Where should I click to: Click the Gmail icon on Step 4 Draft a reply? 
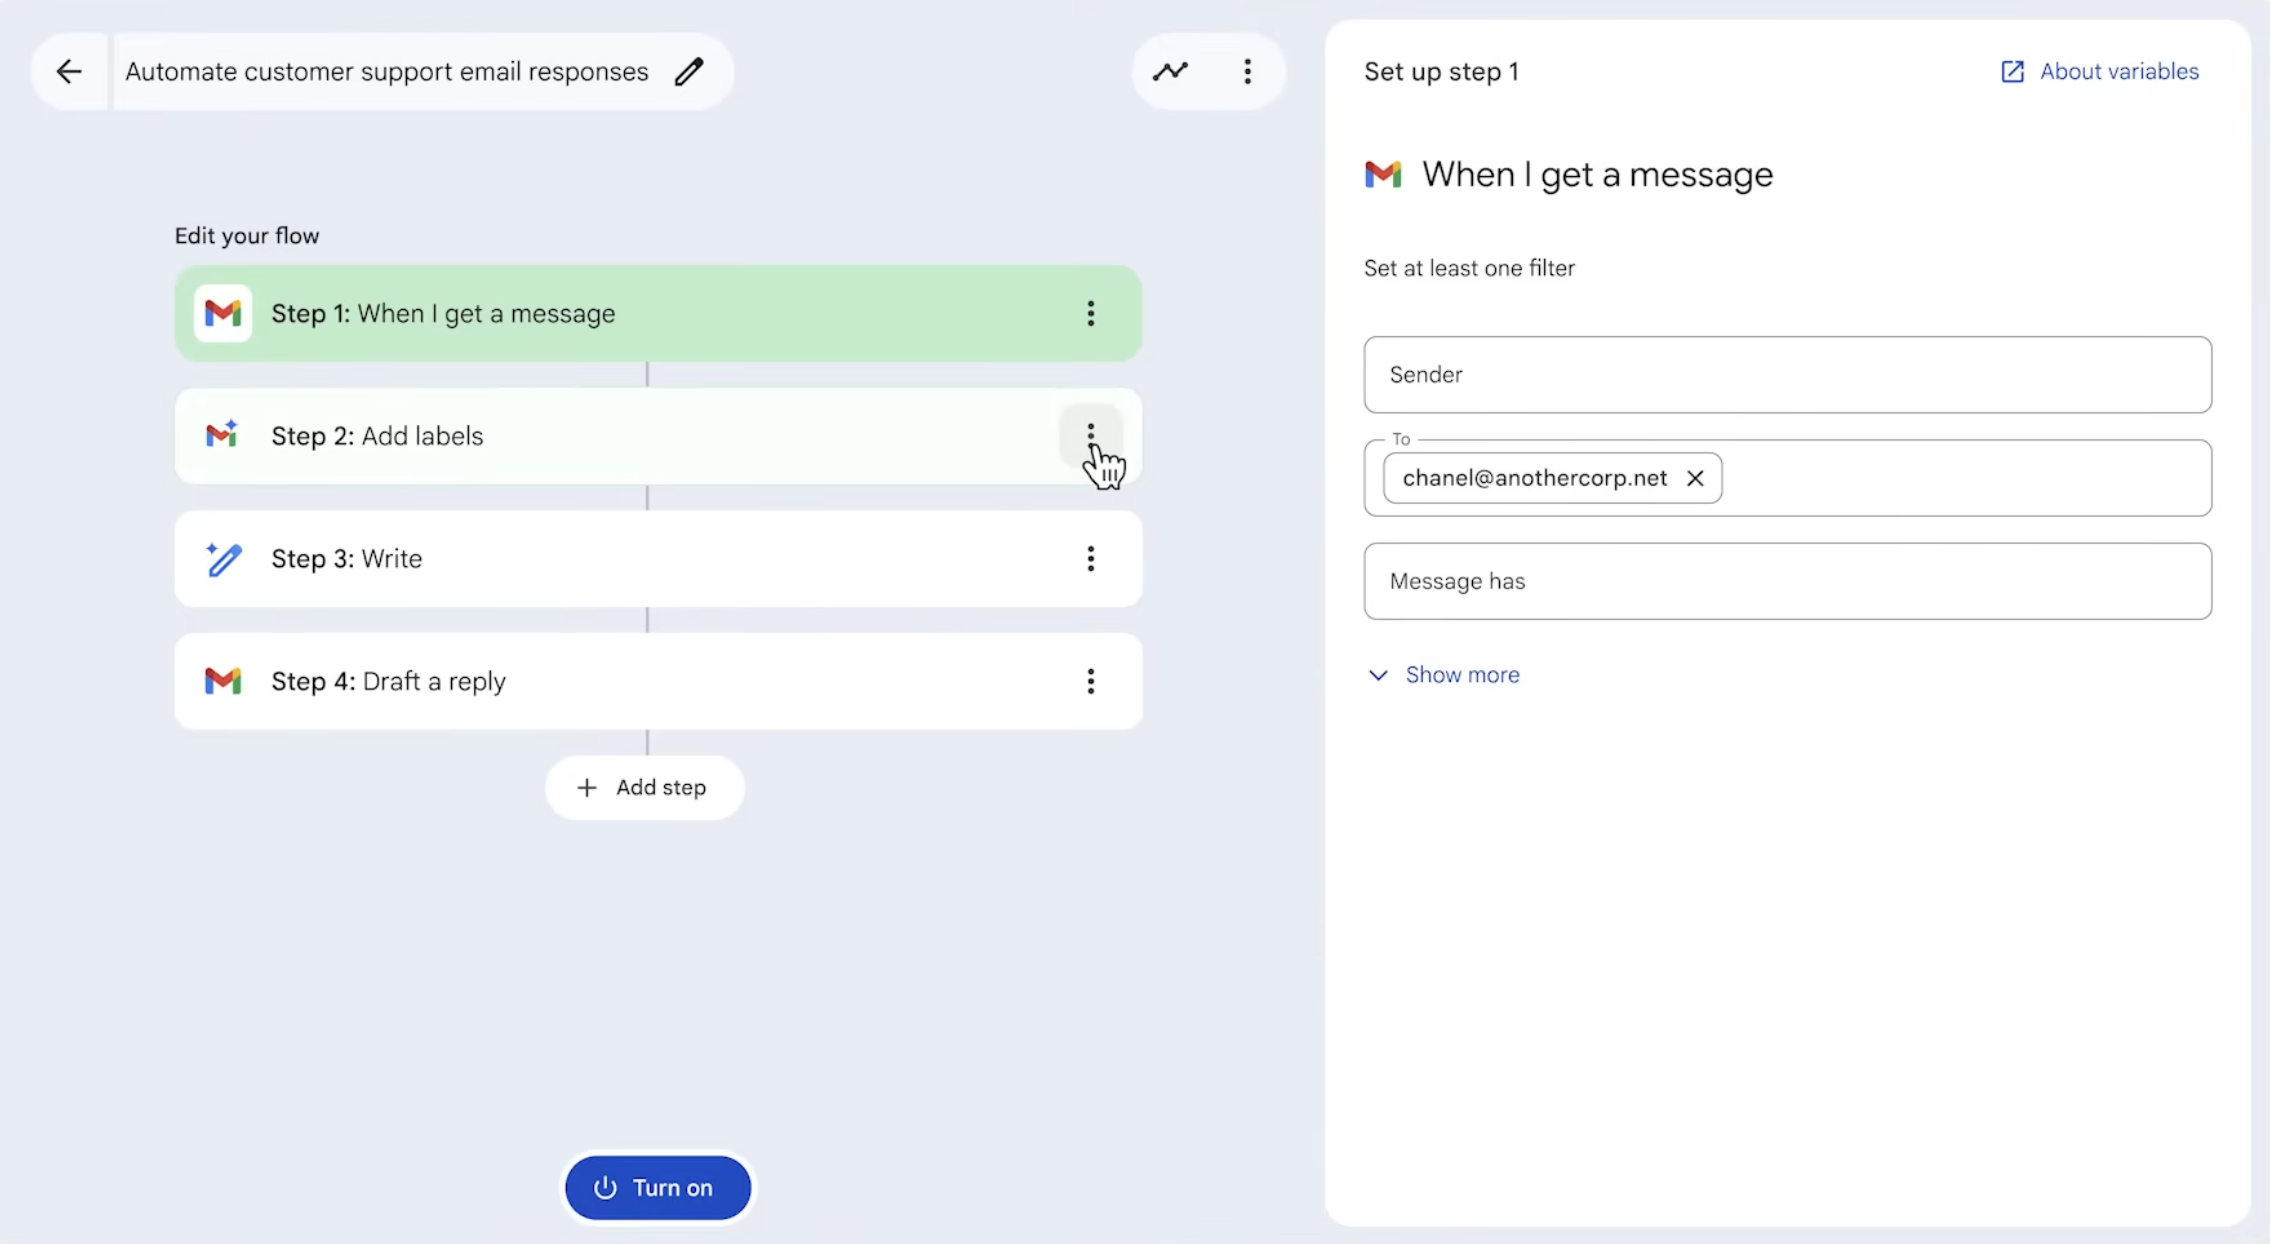223,681
